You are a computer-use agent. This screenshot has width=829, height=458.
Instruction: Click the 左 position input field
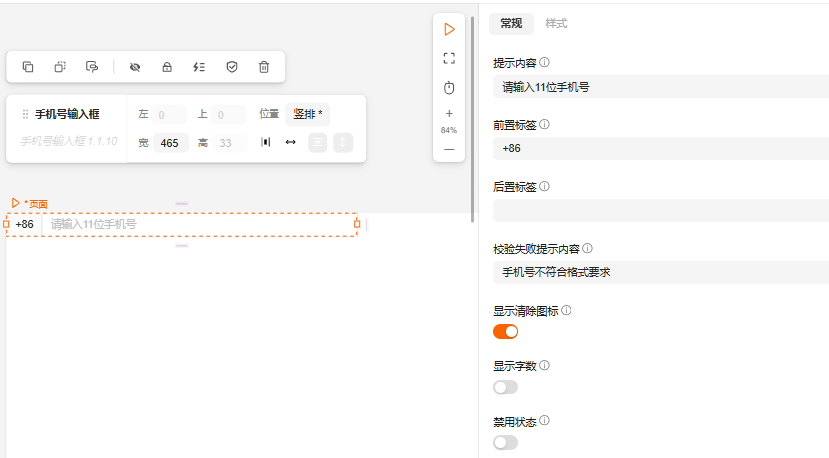click(x=169, y=115)
